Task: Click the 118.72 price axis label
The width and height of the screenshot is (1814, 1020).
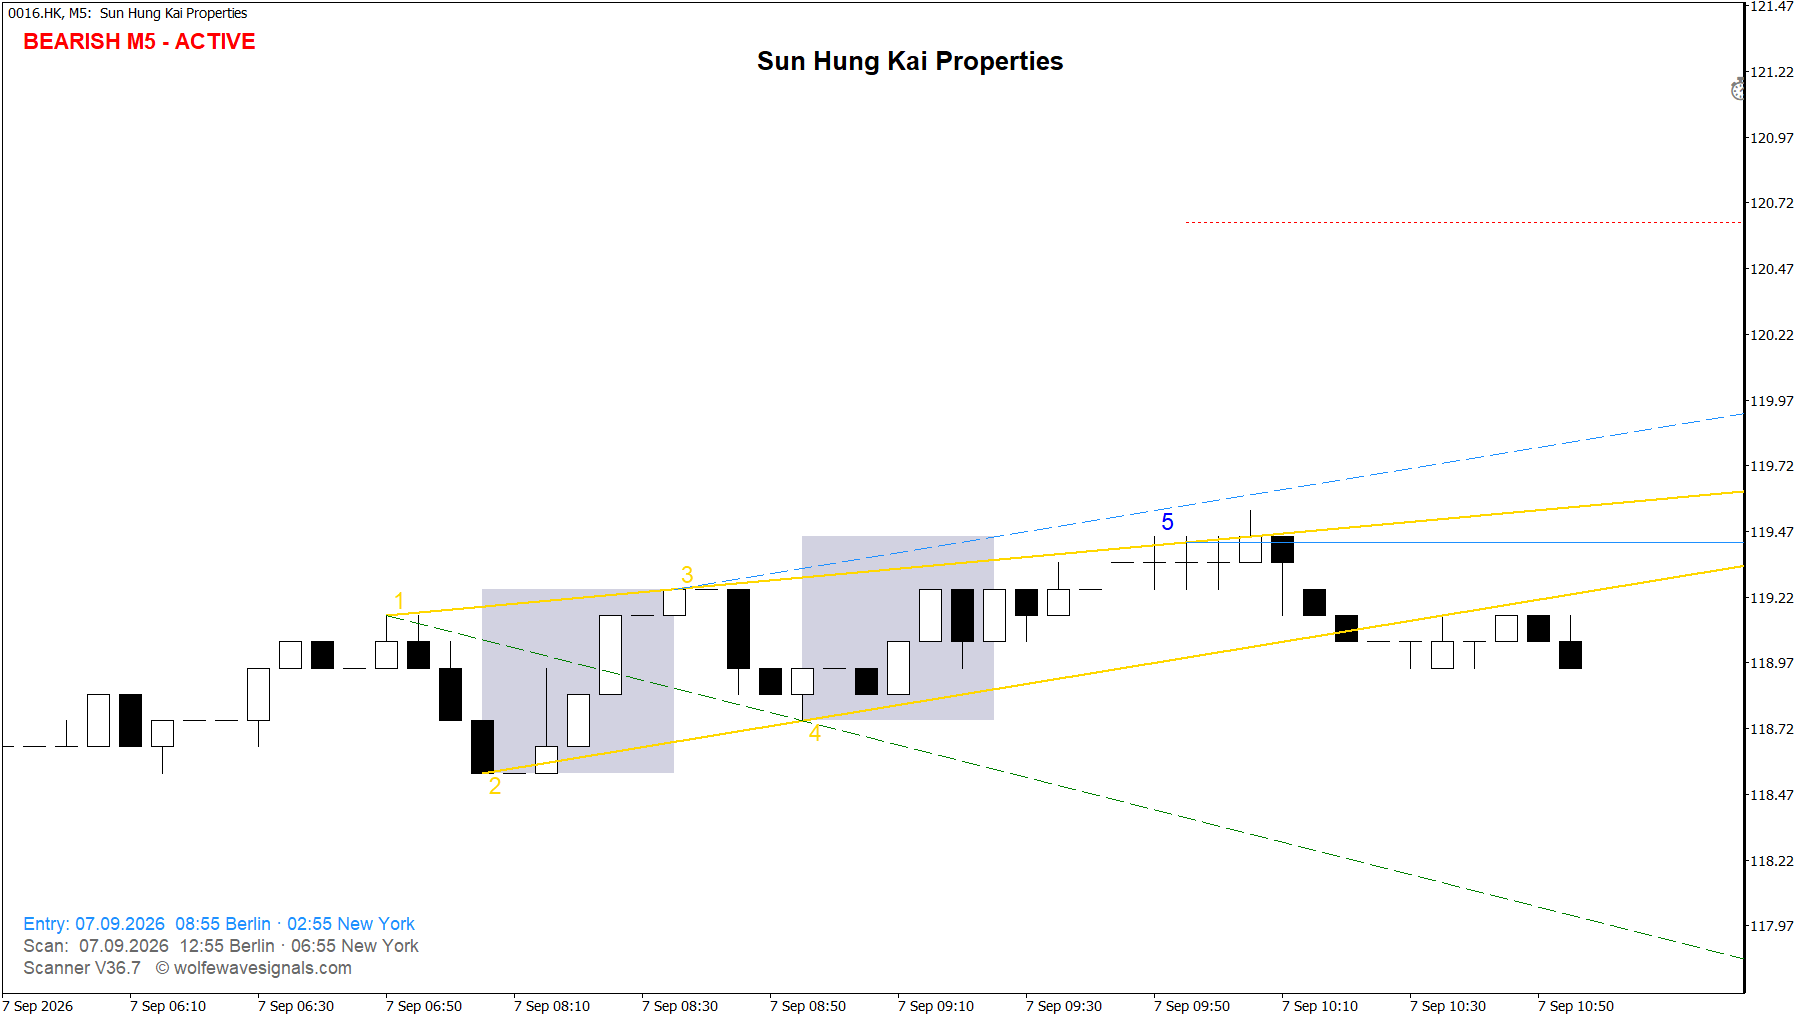Action: [x=1772, y=729]
